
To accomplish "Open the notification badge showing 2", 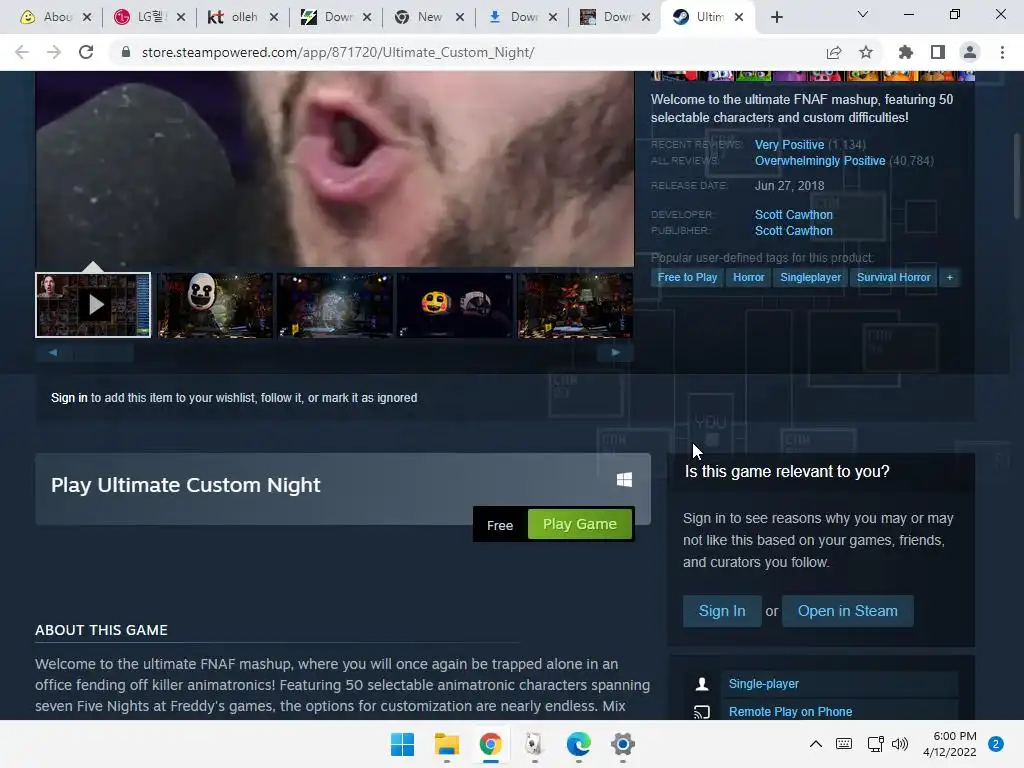I will pyautogui.click(x=996, y=744).
